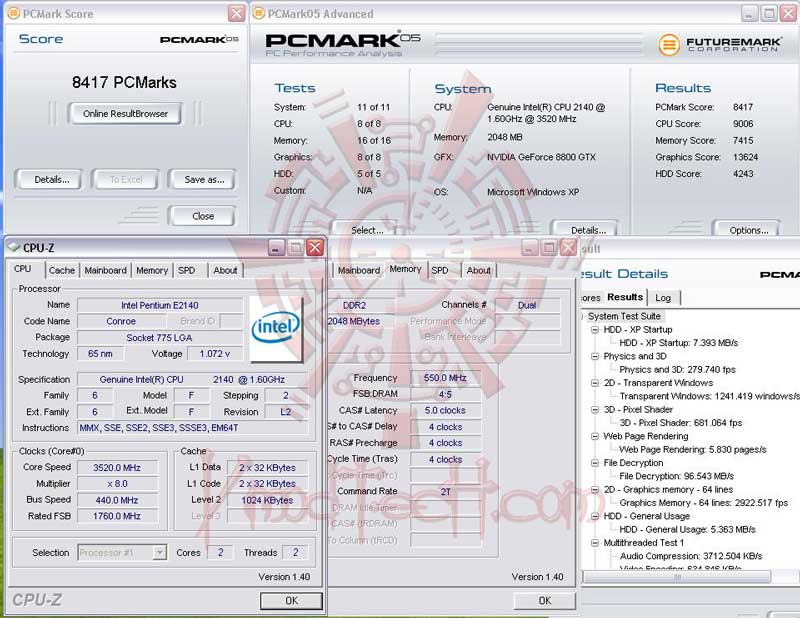Open About tab in front CPU-Z window
Image resolution: width=800 pixels, height=618 pixels.
point(225,270)
